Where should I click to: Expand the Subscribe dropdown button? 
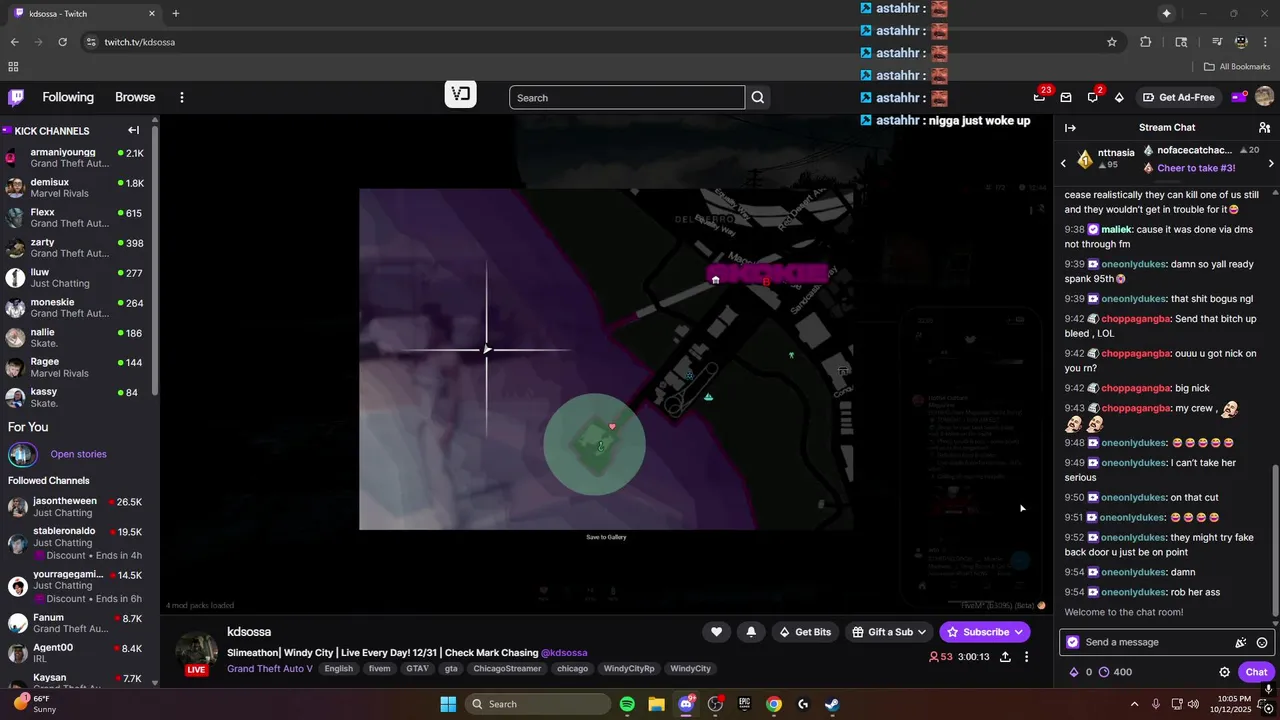pos(1019,632)
